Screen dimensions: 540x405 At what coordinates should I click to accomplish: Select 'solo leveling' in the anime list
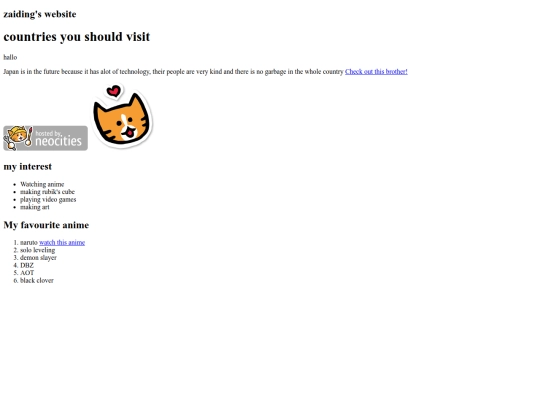[x=38, y=250]
